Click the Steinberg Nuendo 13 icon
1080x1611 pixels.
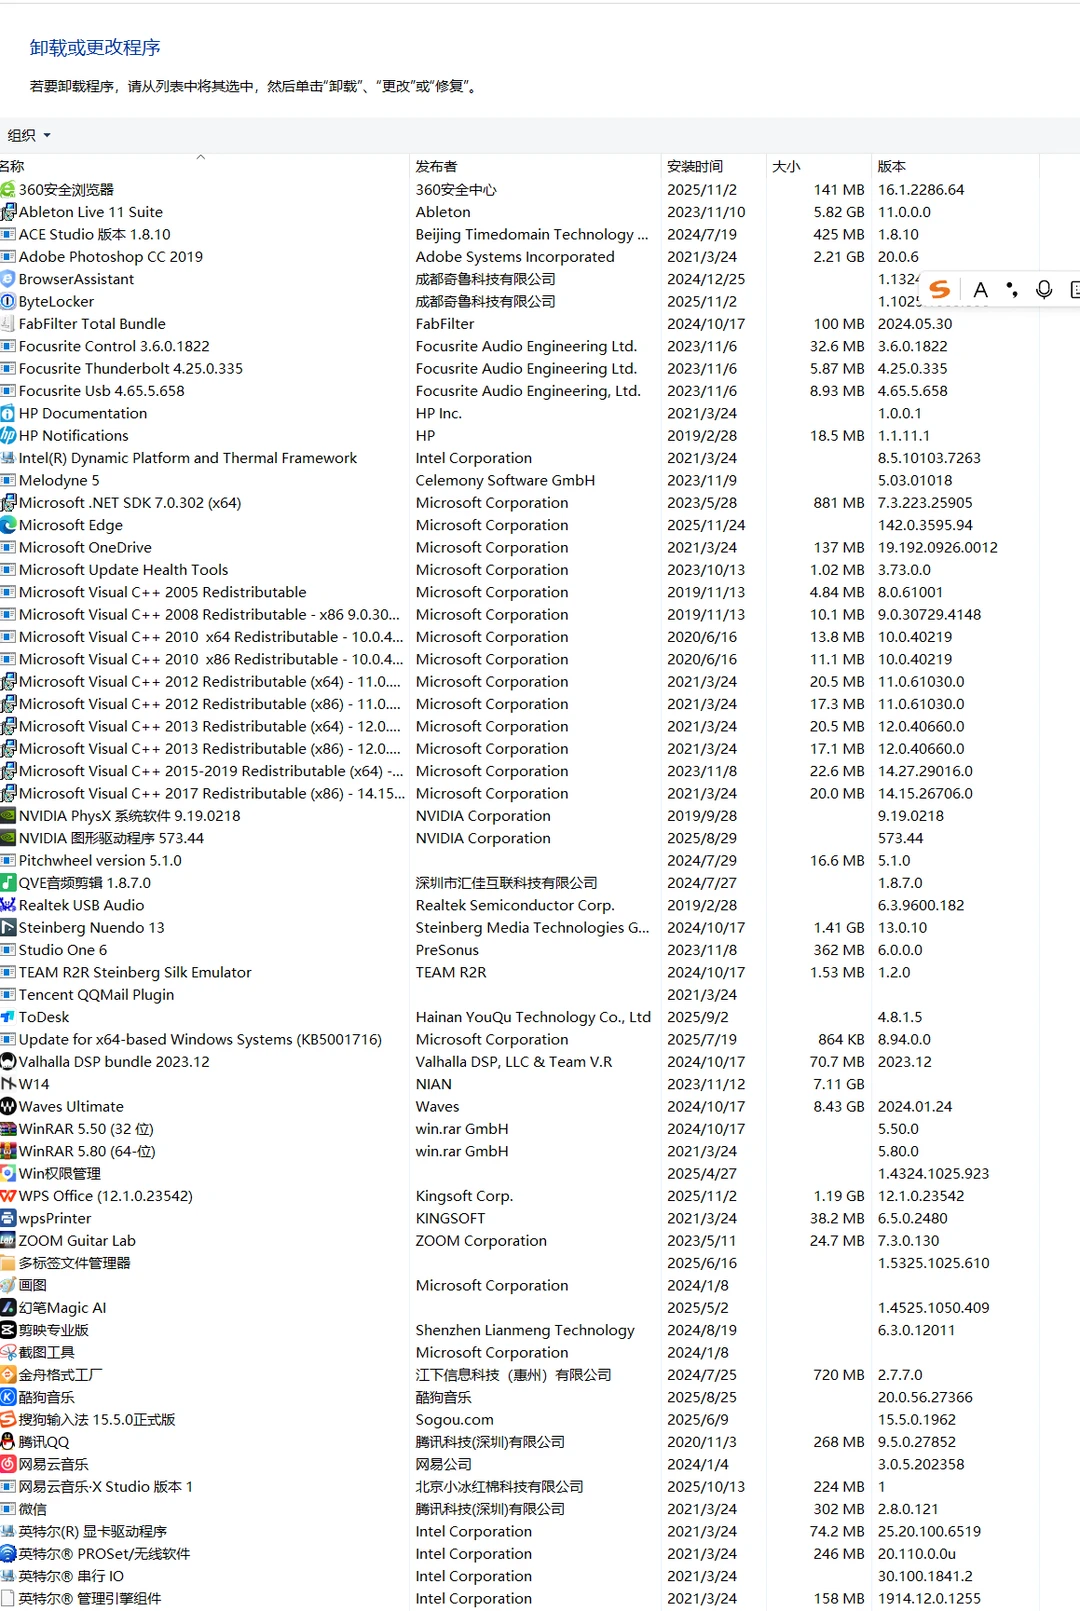[8, 927]
